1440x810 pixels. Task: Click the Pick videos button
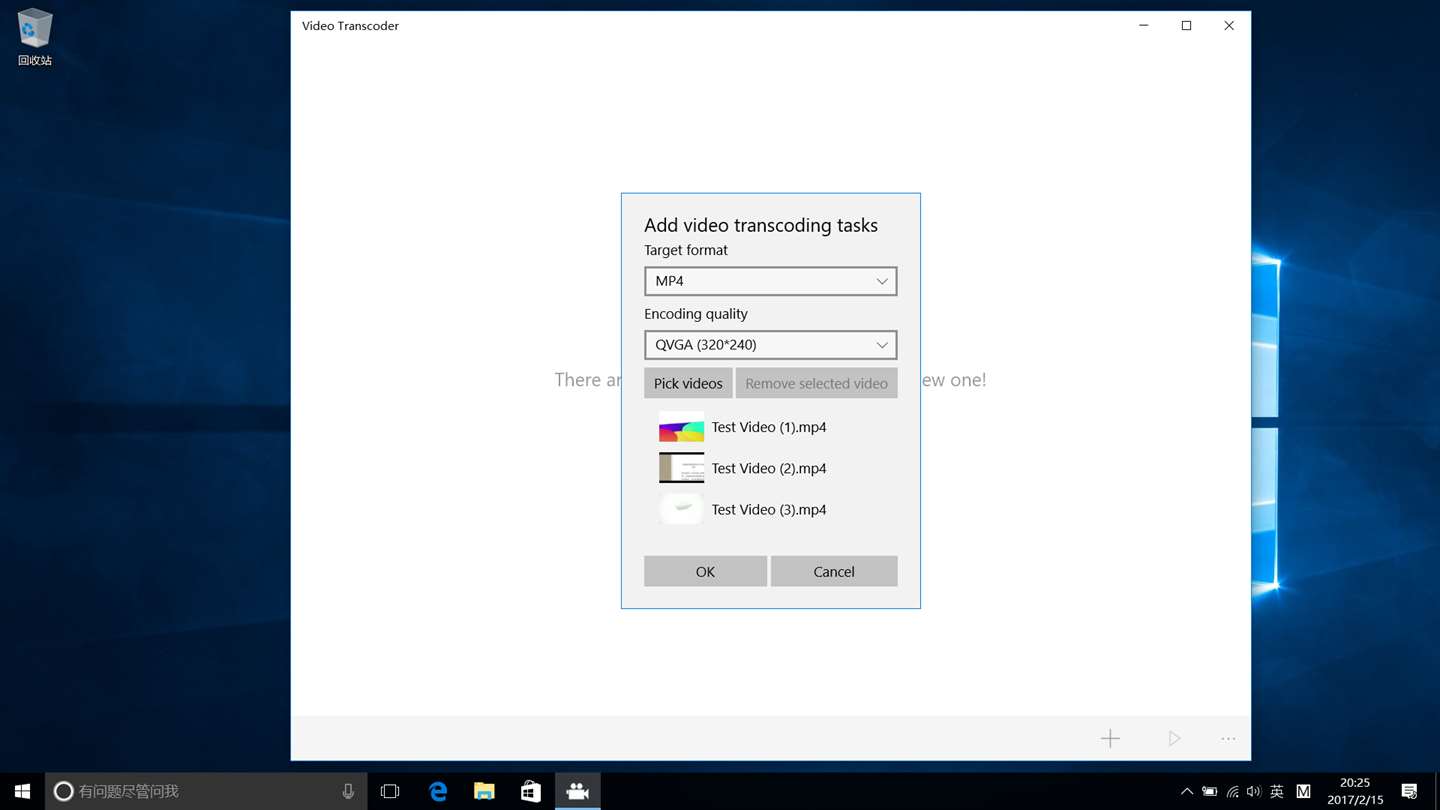[688, 383]
